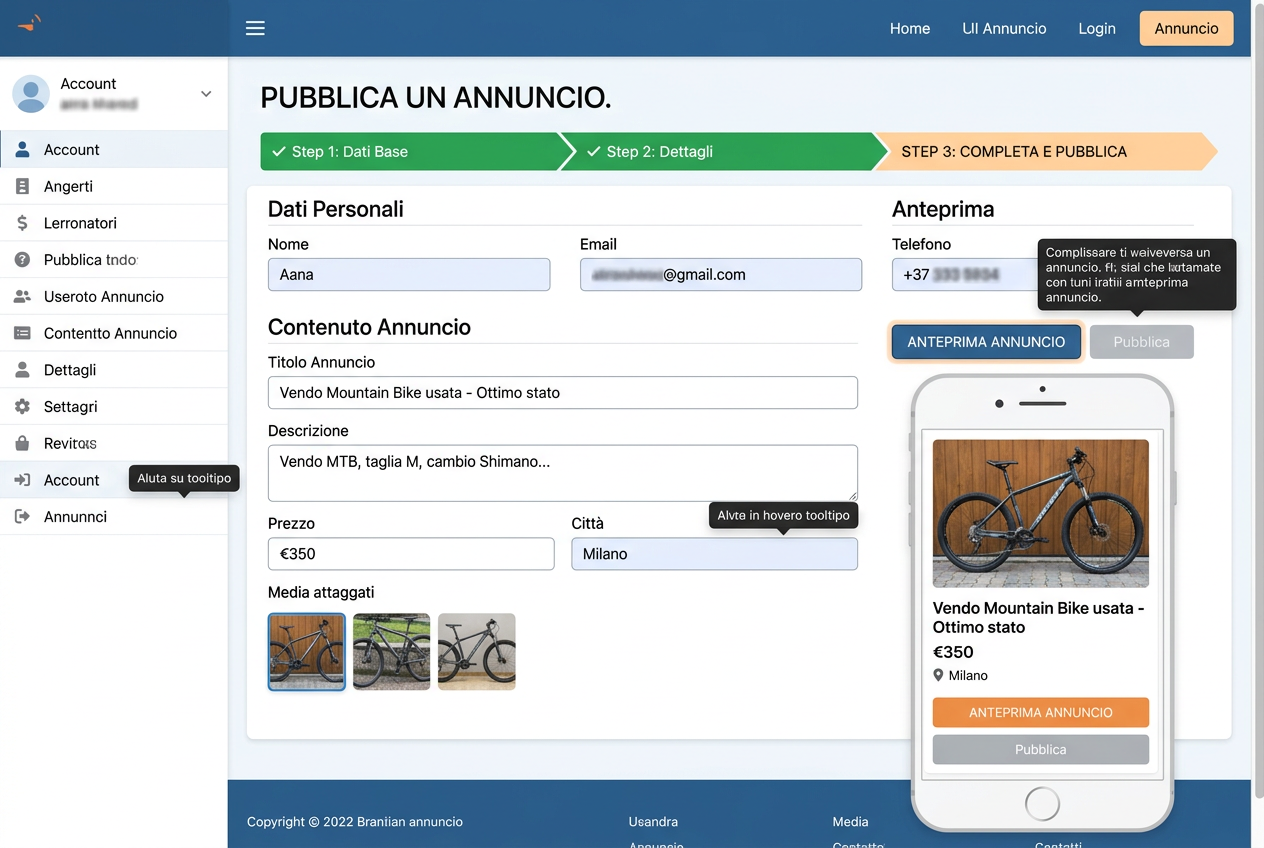
Task: Click orange ANTEPRIMA ANNUNCIO in phone preview
Action: (1040, 713)
